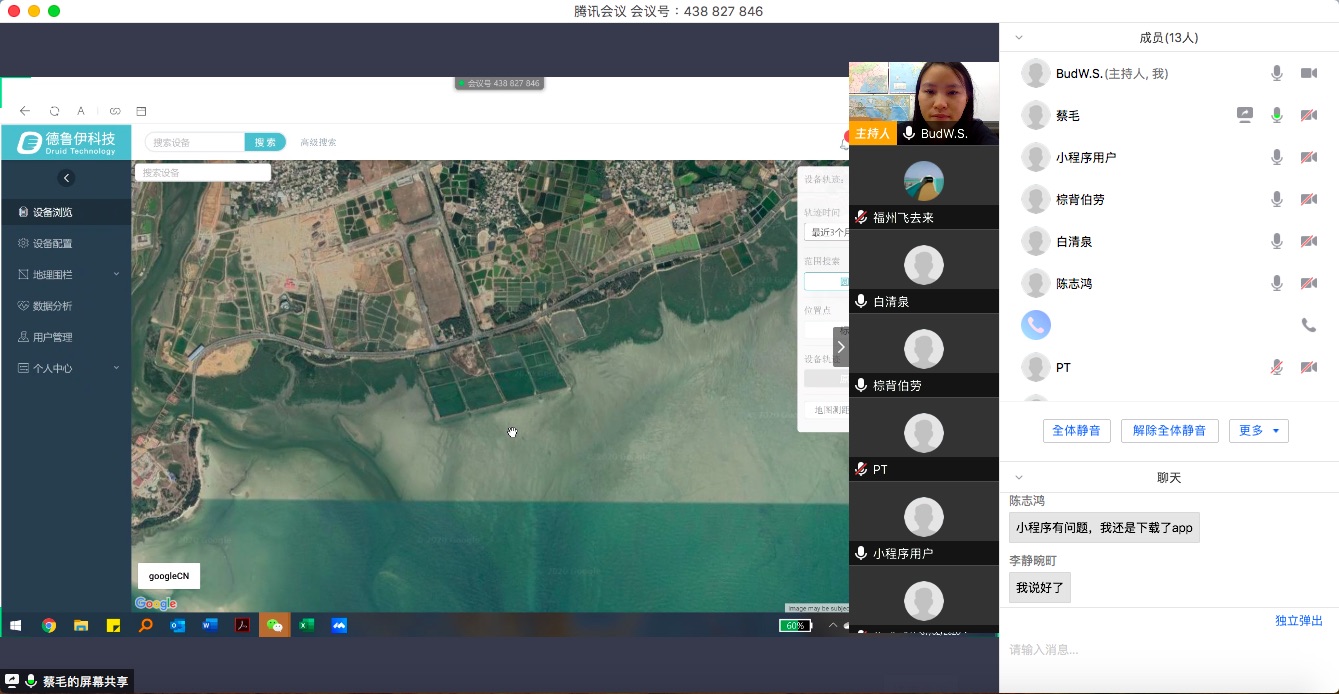Click the 数据分析 heartbeat icon in sidebar
This screenshot has height=694, width=1339.
pos(24,306)
